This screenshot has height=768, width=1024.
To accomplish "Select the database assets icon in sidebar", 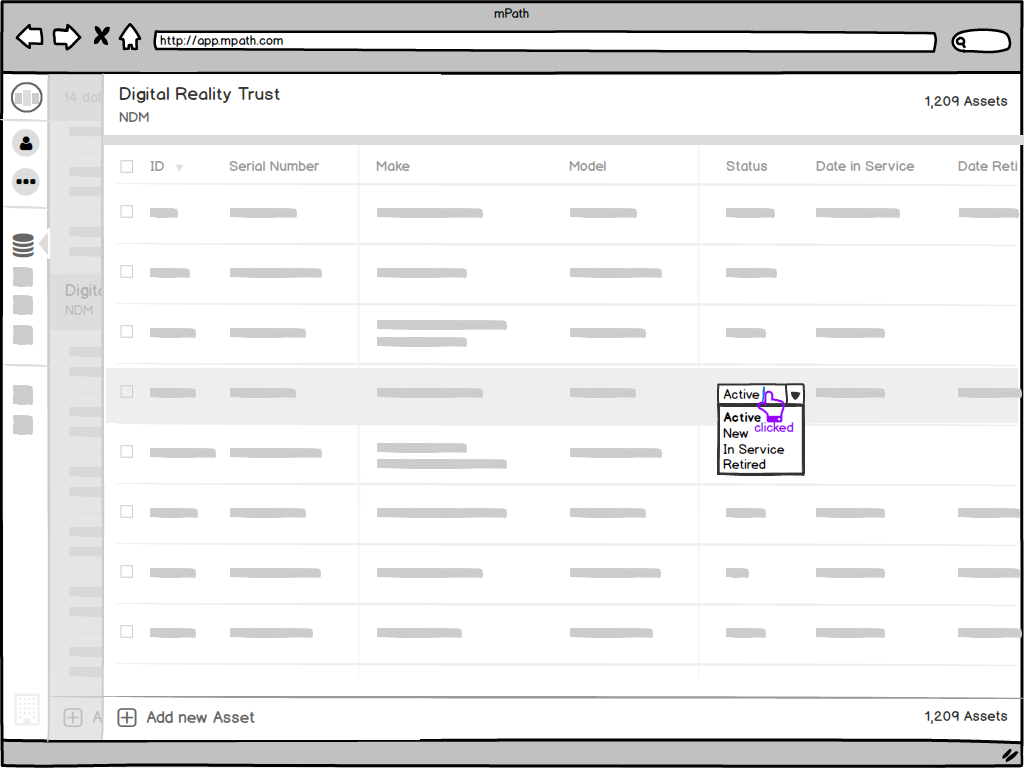I will pos(25,244).
